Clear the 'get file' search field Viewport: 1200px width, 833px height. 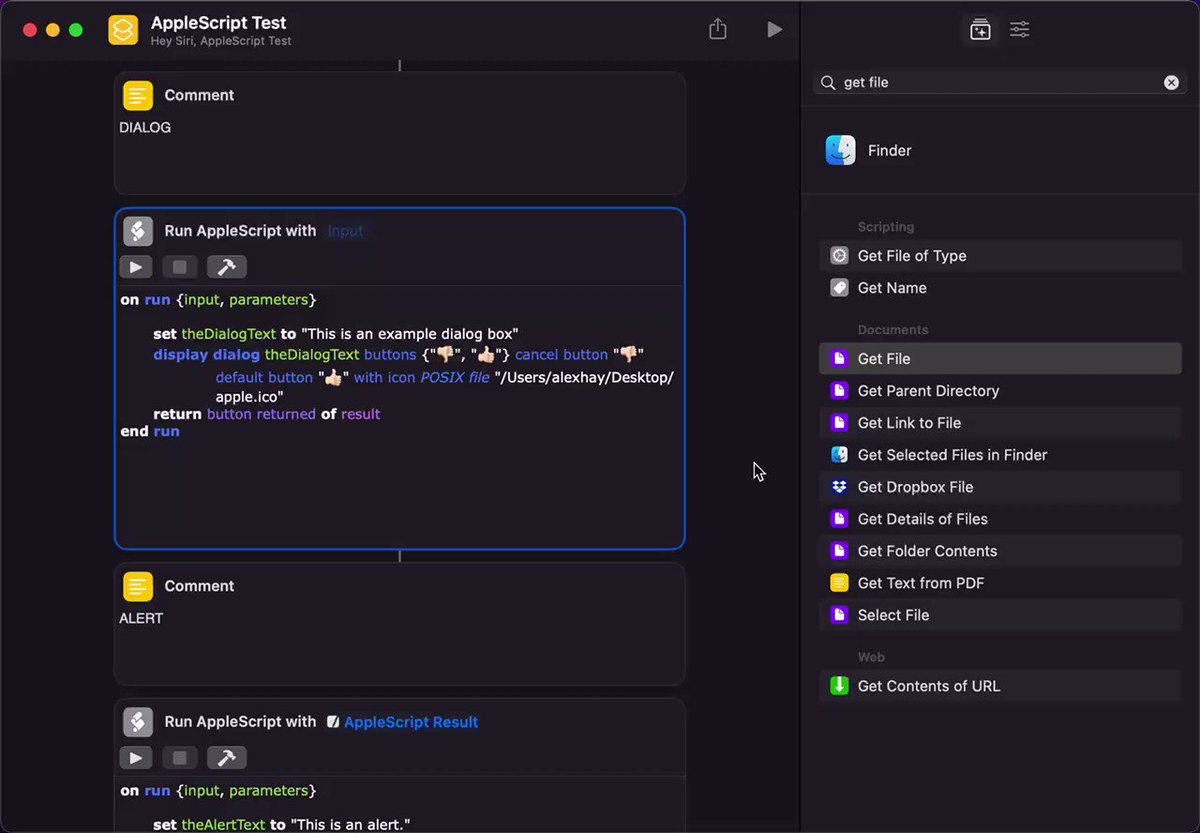pos(1171,83)
